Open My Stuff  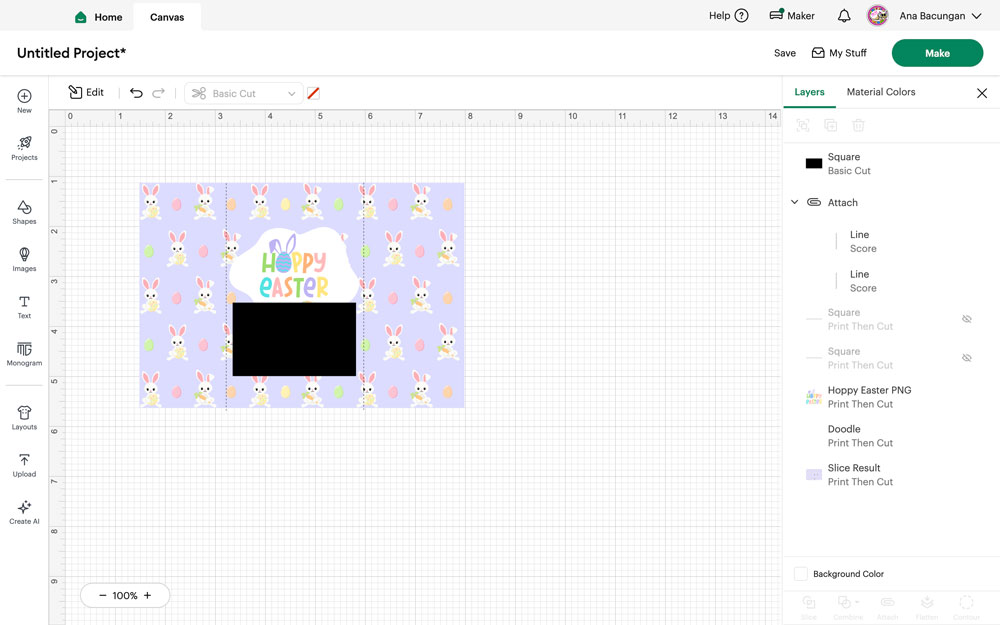tap(839, 53)
